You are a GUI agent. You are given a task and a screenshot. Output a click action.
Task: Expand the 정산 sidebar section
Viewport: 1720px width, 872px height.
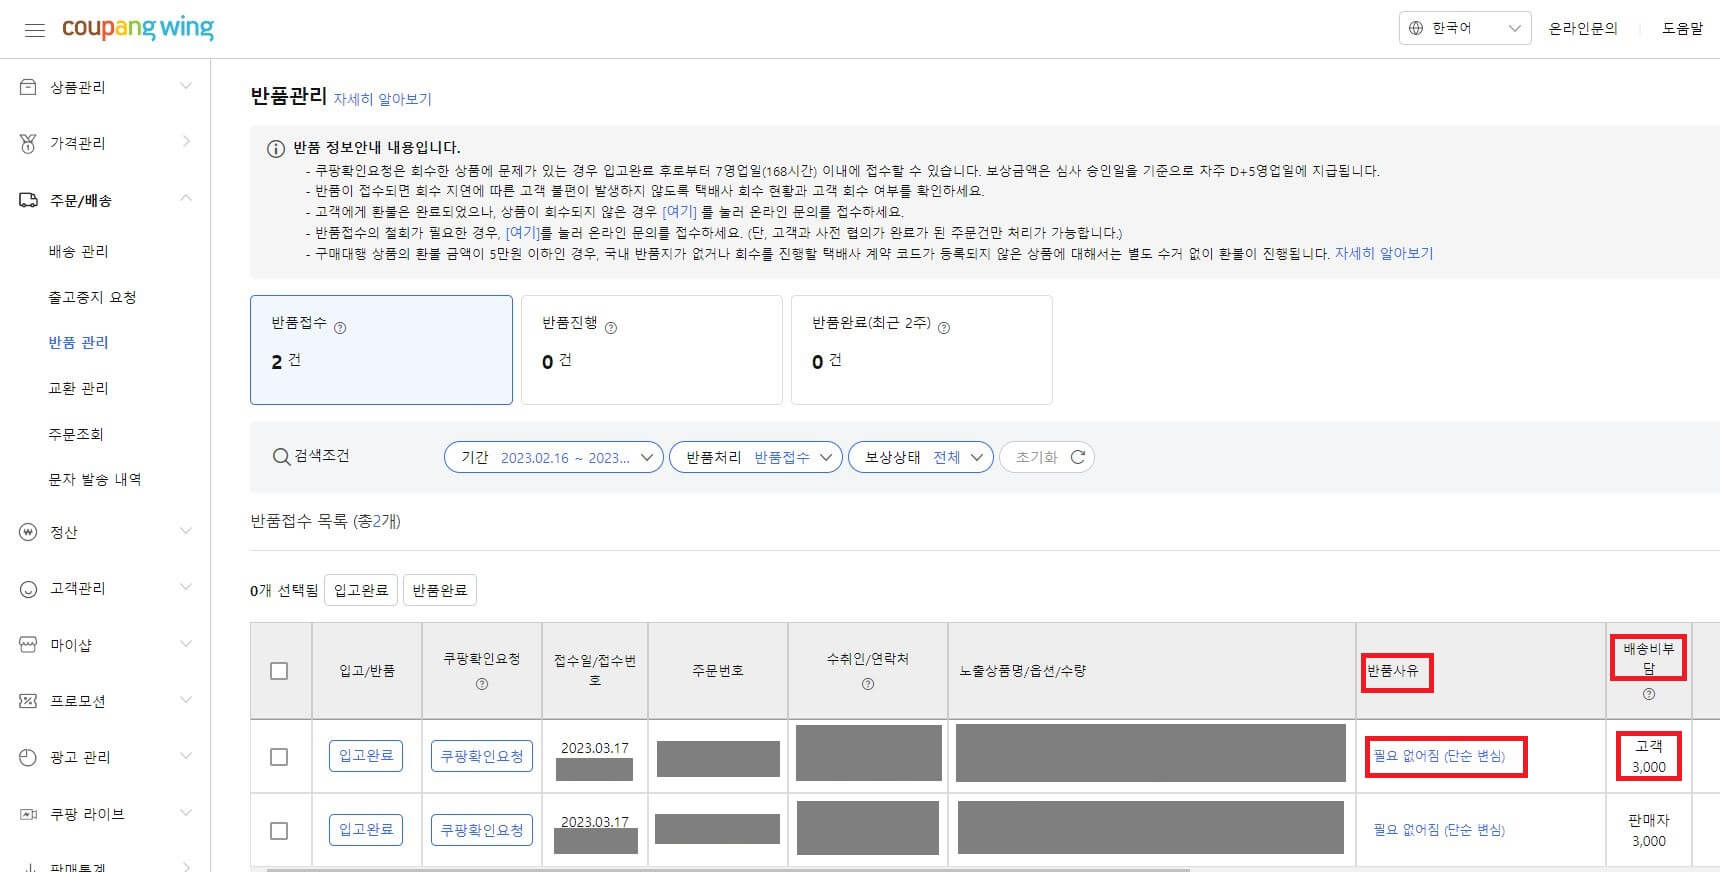point(186,531)
